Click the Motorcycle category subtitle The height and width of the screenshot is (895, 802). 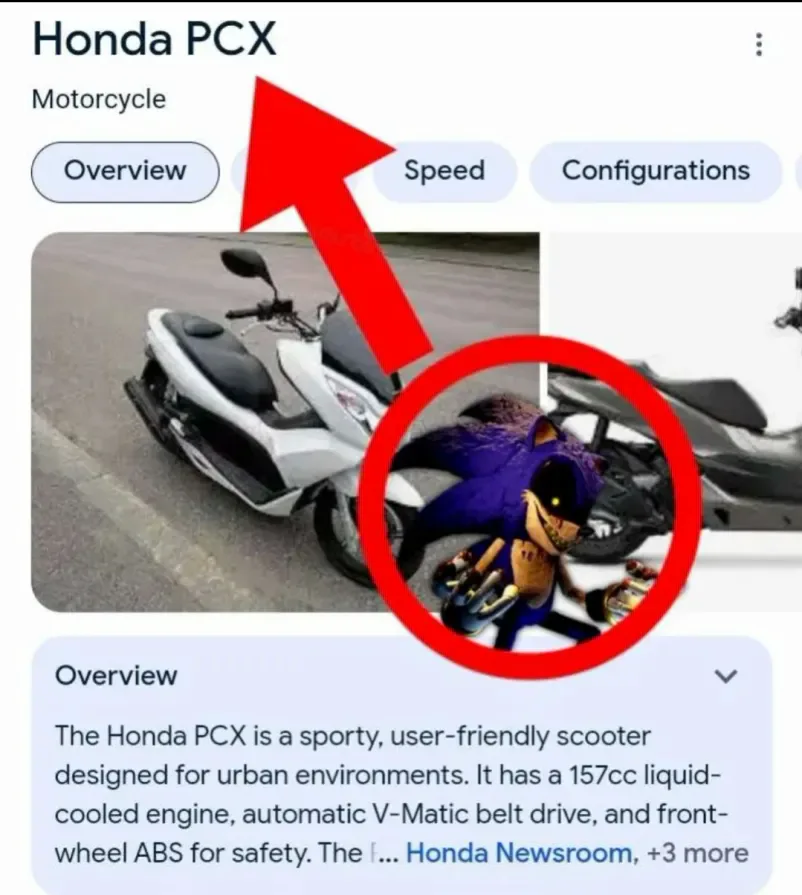click(x=99, y=99)
